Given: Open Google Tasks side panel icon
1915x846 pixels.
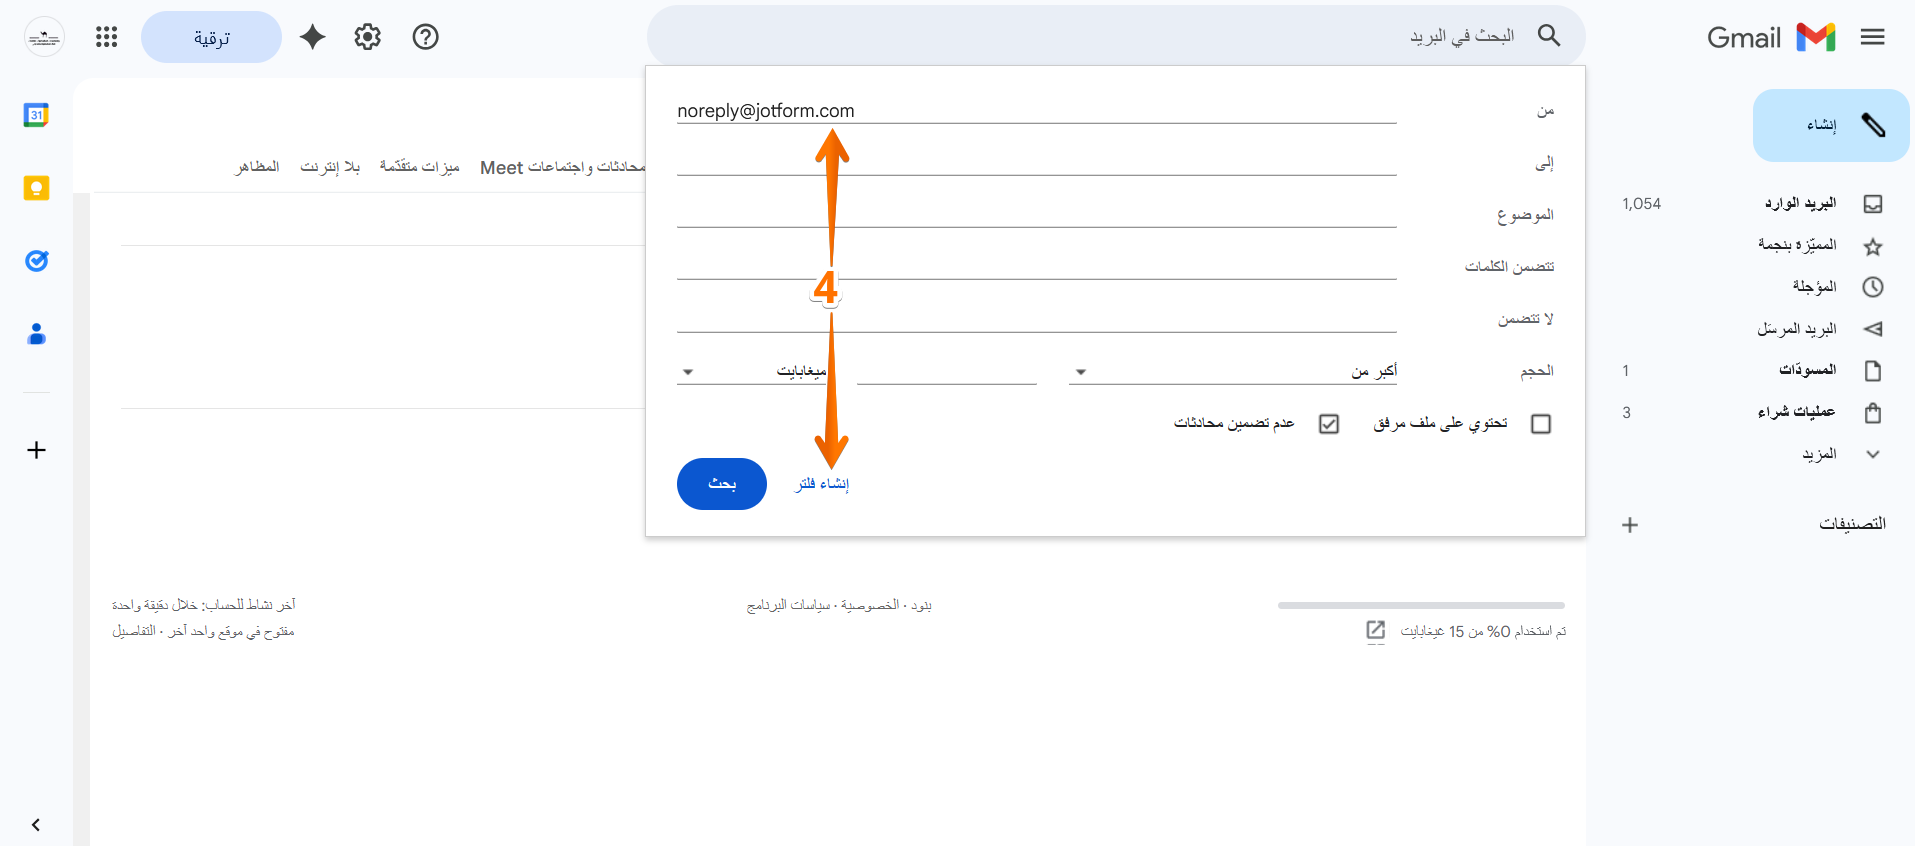Looking at the screenshot, I should [x=37, y=261].
